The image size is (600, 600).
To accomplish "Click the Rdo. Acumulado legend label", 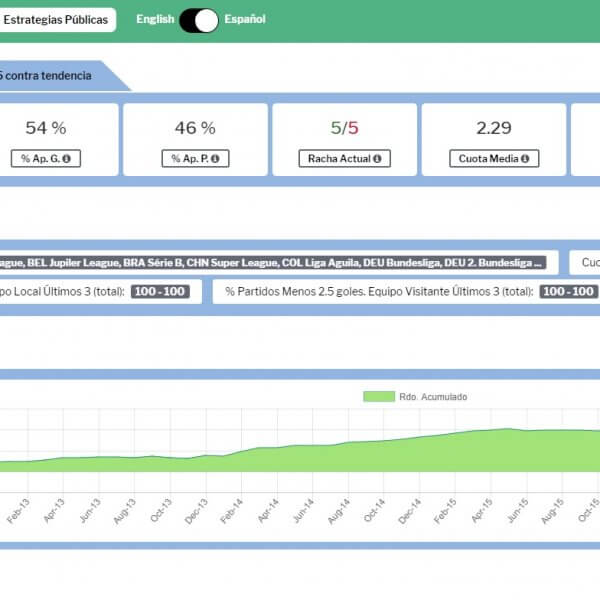I will (x=433, y=397).
